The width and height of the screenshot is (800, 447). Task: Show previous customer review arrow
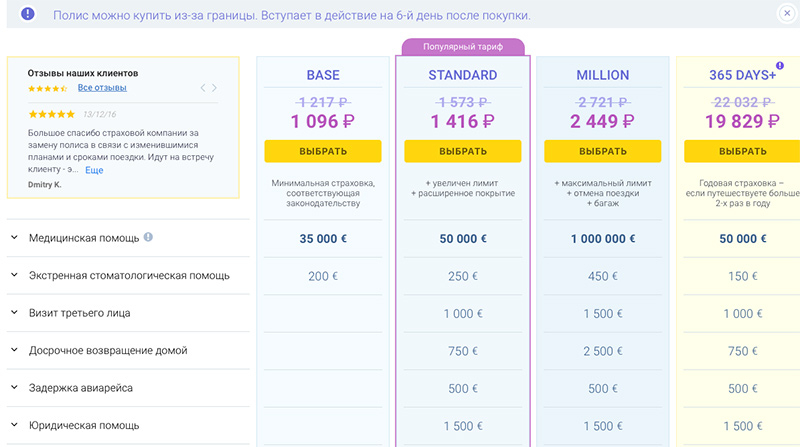click(x=202, y=88)
